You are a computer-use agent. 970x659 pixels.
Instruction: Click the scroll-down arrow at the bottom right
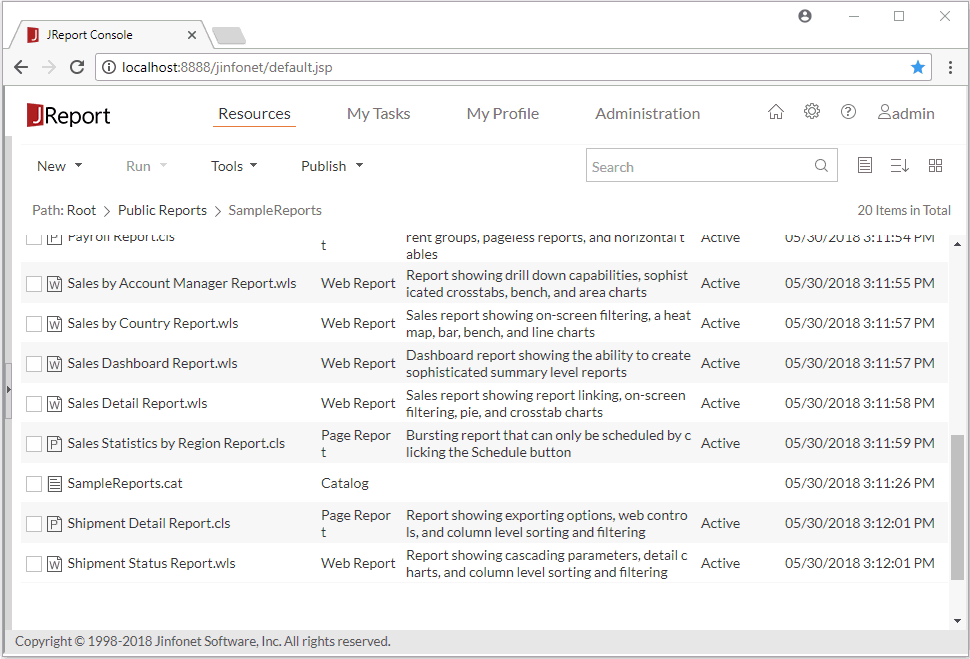click(957, 621)
